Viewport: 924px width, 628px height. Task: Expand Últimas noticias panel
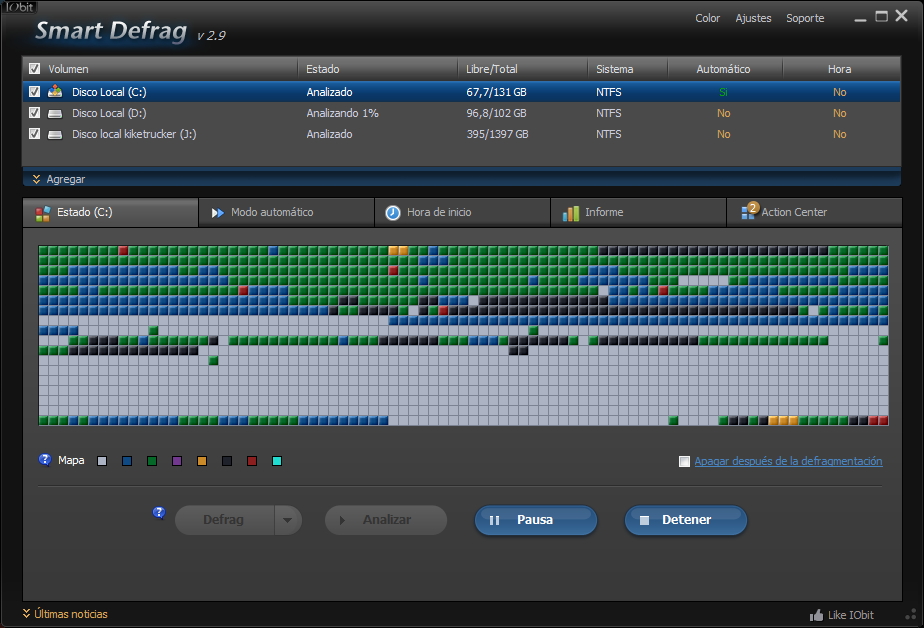[x=65, y=614]
